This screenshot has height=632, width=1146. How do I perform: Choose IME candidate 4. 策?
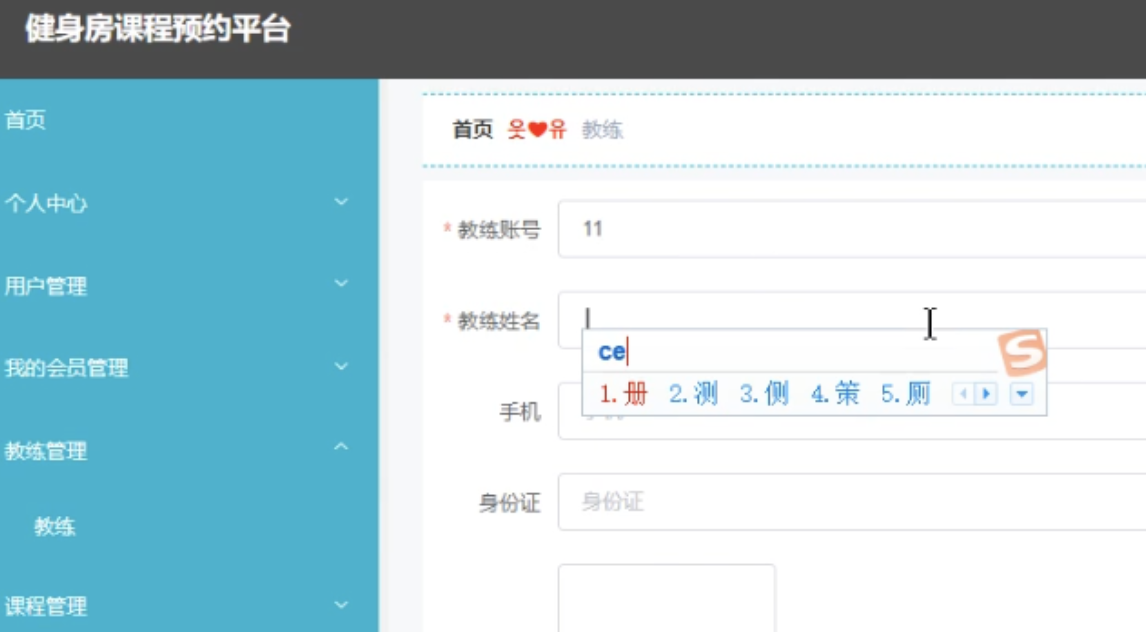point(835,395)
